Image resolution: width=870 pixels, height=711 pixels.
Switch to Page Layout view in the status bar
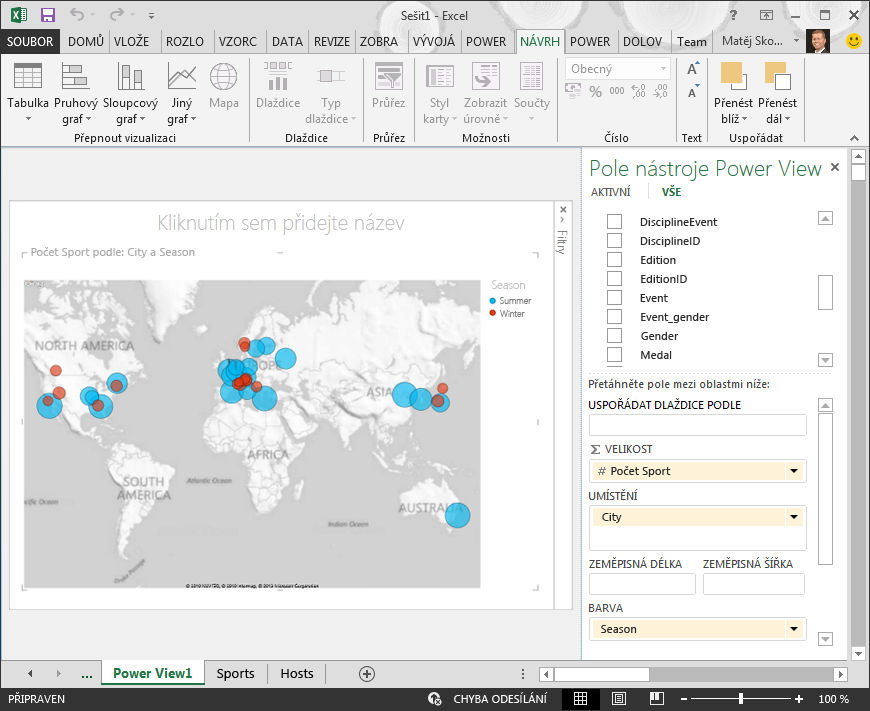pos(619,699)
